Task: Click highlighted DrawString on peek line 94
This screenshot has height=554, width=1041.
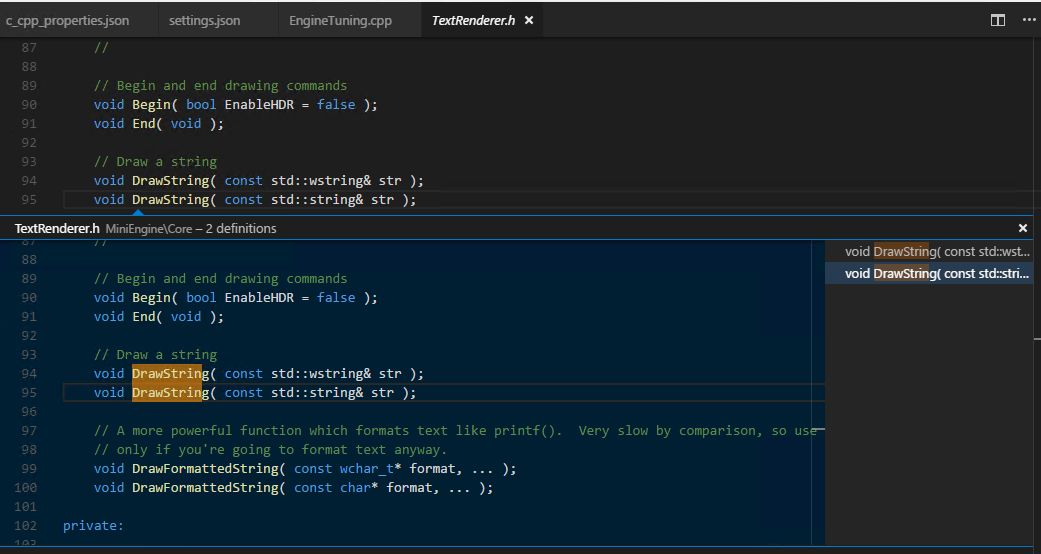Action: click(167, 373)
